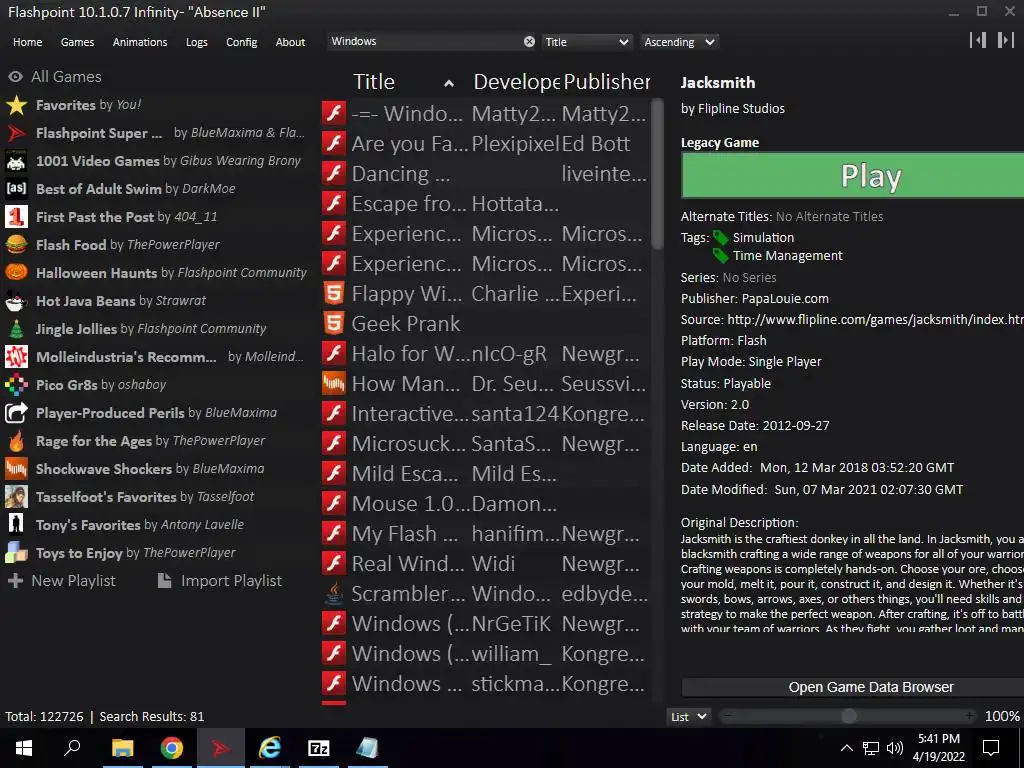Select the Halo for W... game row
1024x768 pixels.
pyautogui.click(x=485, y=354)
